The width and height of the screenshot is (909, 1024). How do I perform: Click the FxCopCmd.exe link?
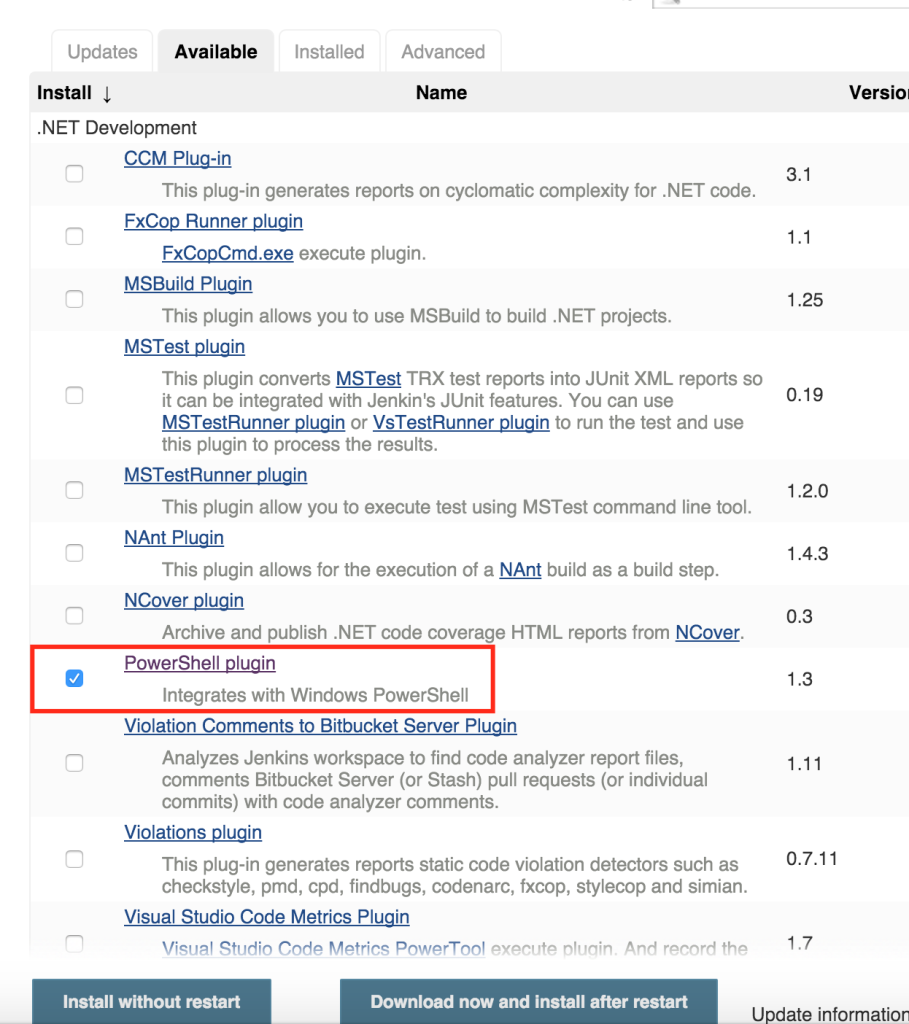[x=227, y=253]
